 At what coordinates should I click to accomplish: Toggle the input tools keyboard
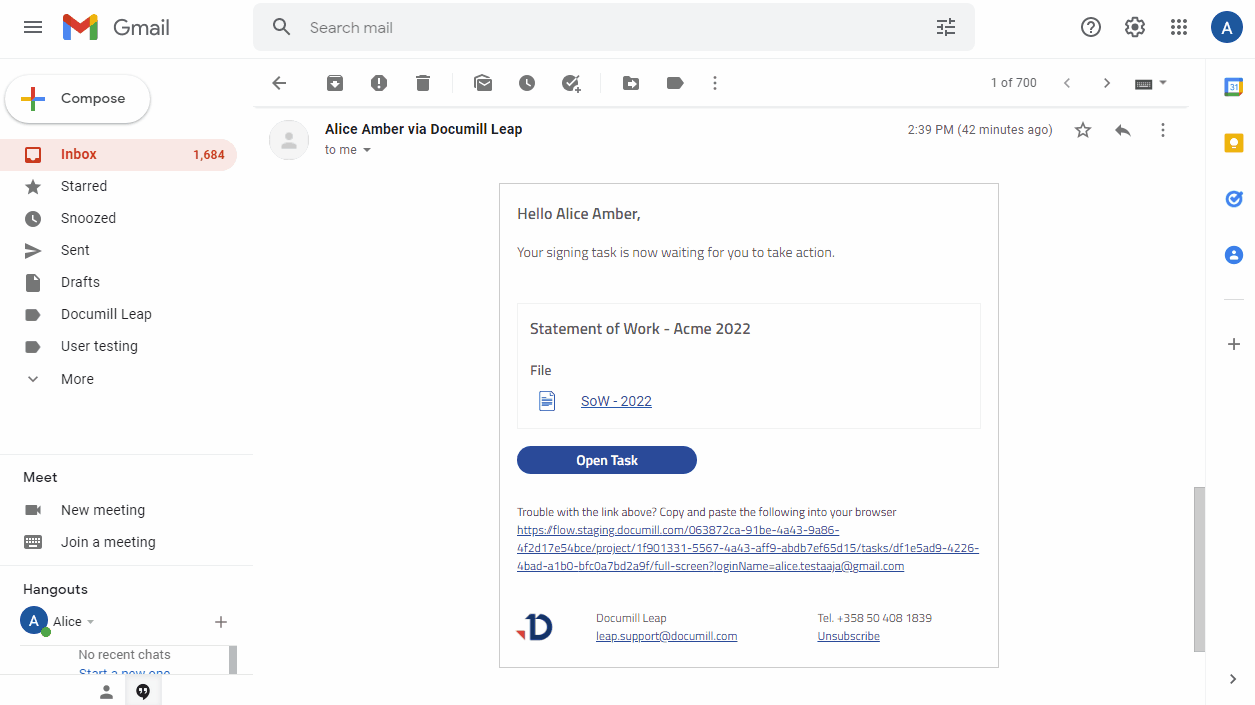[1143, 83]
